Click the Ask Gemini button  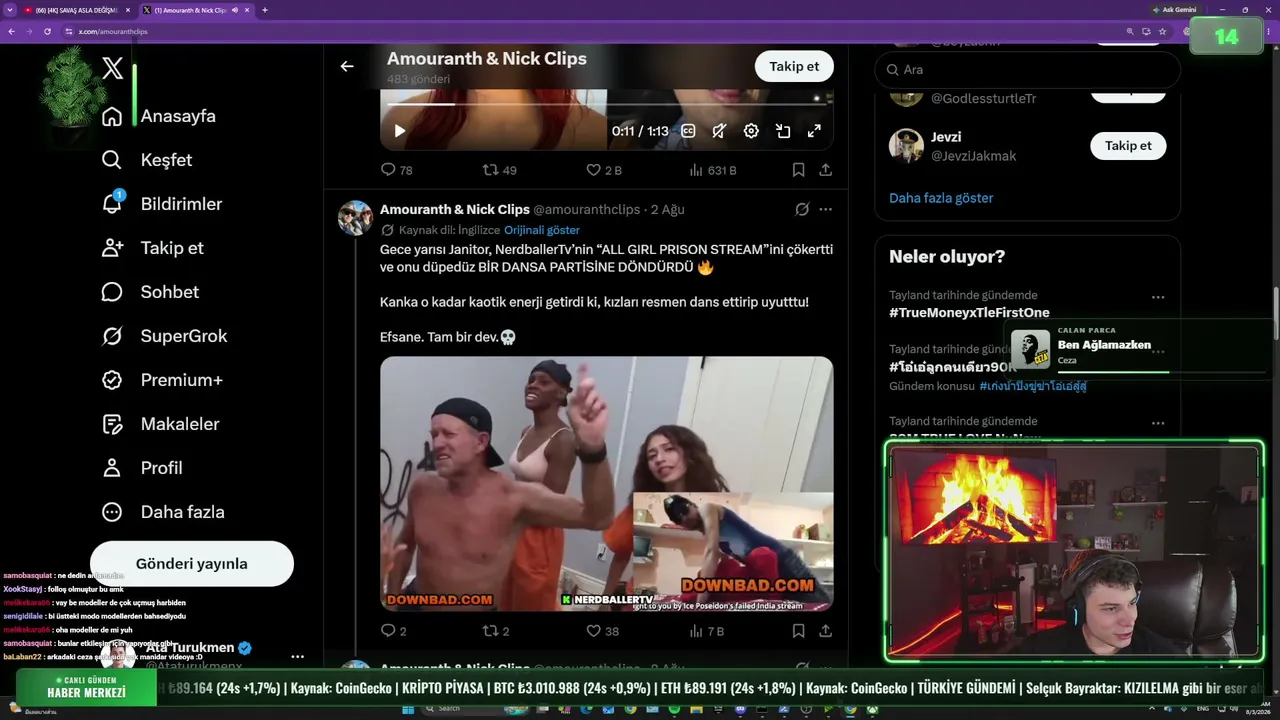click(1174, 10)
